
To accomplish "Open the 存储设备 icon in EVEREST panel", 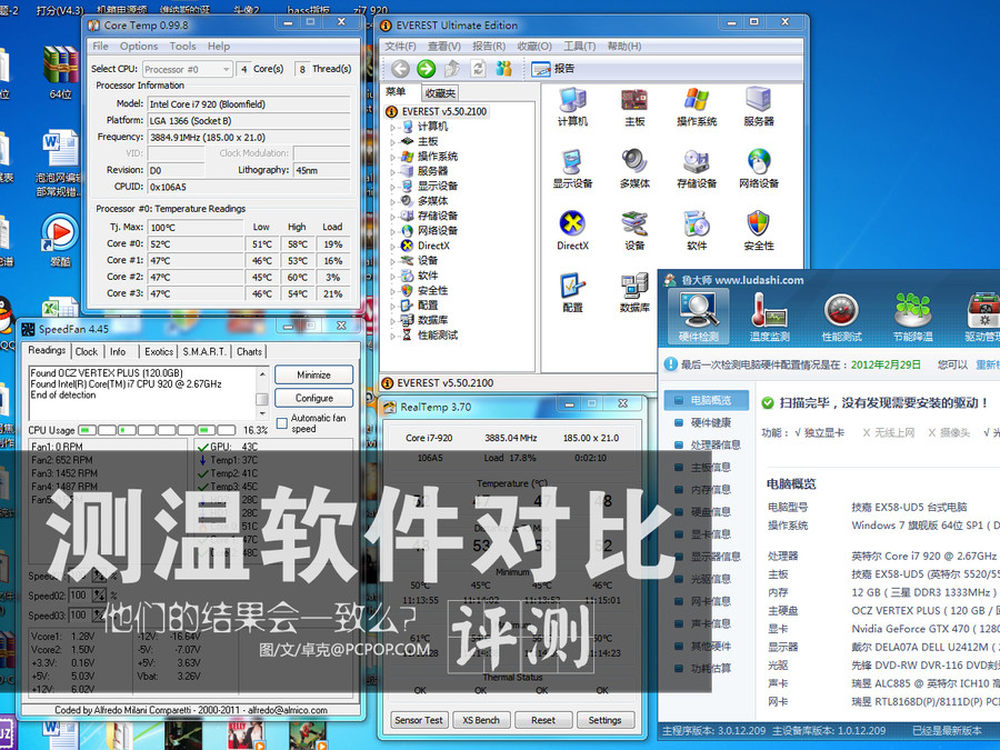I will [x=696, y=168].
